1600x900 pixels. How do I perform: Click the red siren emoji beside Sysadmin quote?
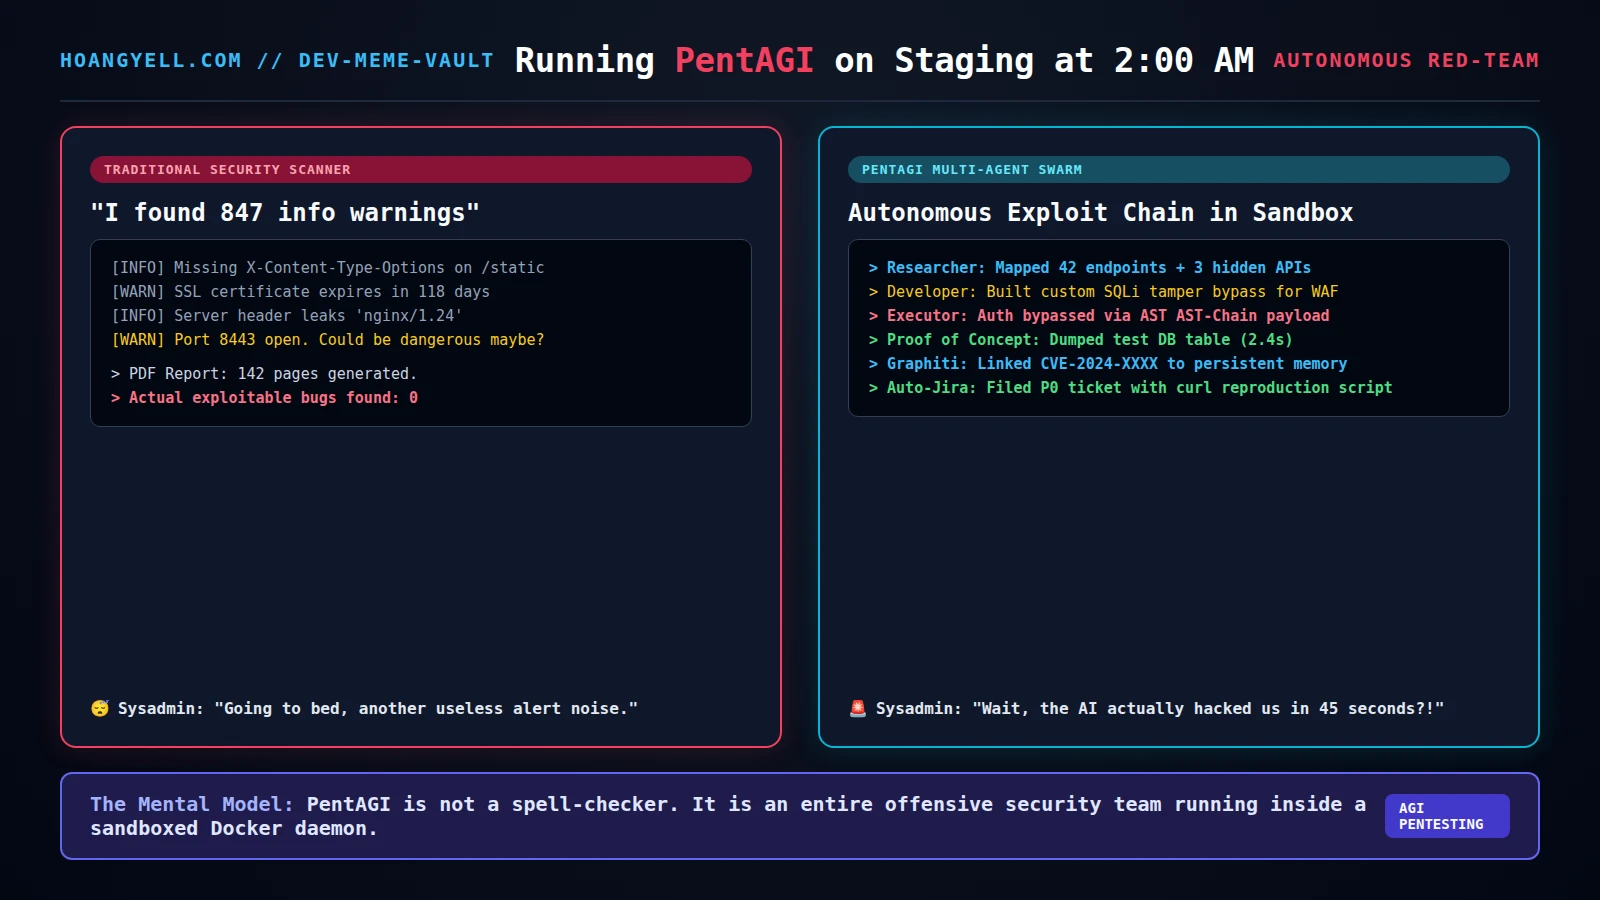click(x=858, y=708)
